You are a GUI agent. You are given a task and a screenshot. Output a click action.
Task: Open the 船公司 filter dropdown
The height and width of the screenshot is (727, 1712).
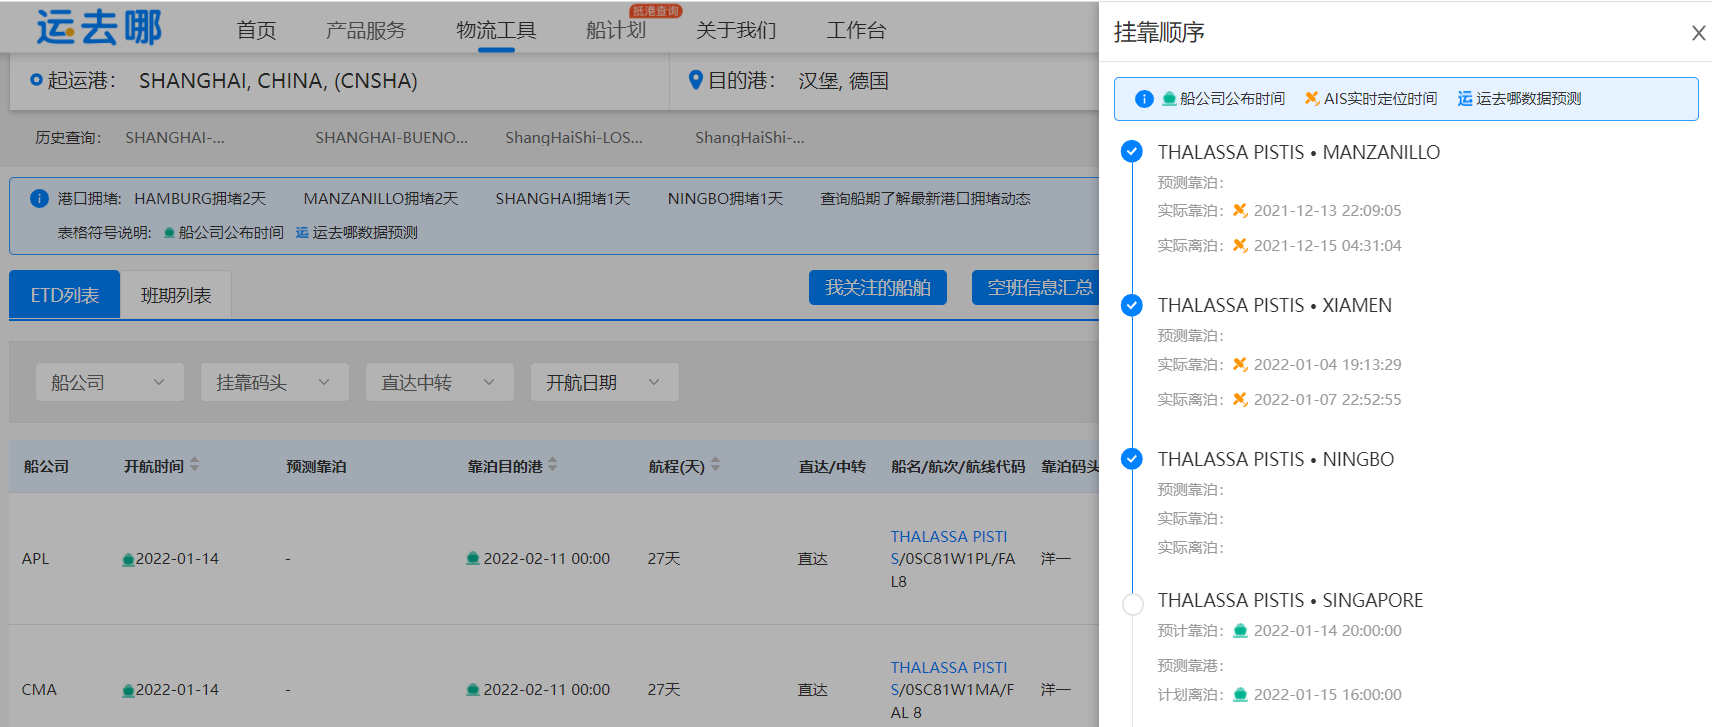(x=110, y=382)
